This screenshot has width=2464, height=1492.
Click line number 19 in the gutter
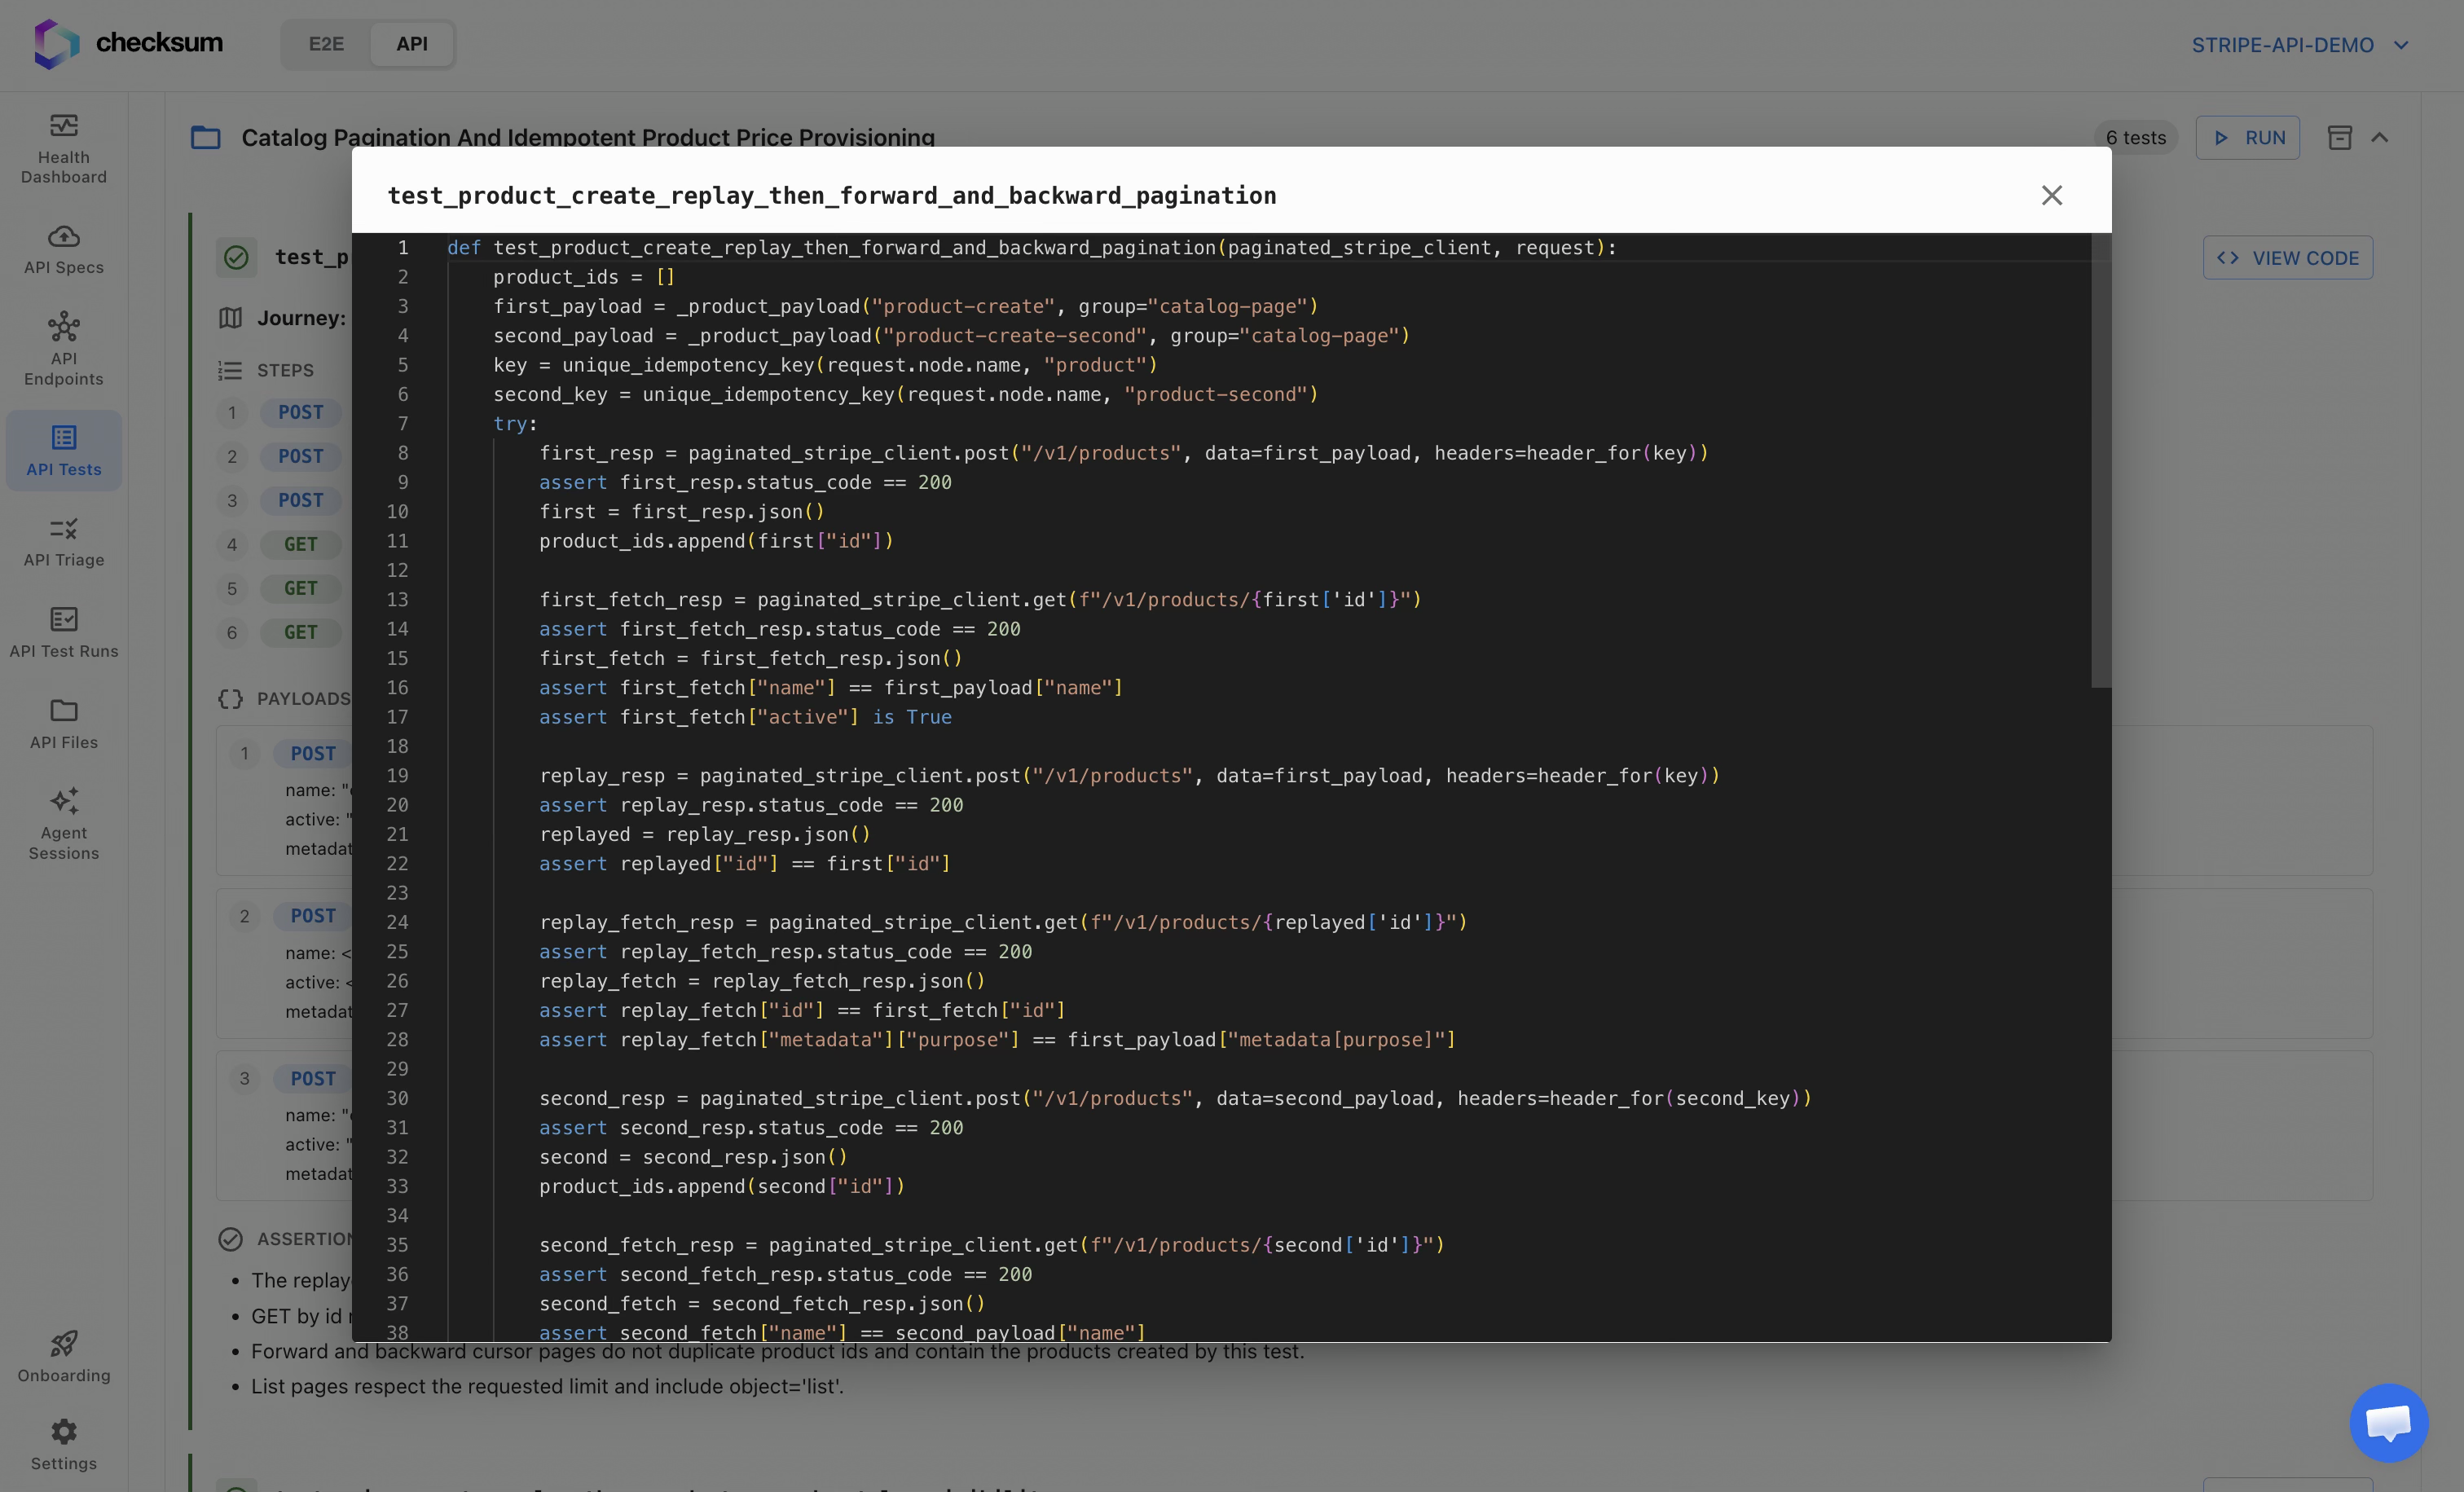point(397,776)
